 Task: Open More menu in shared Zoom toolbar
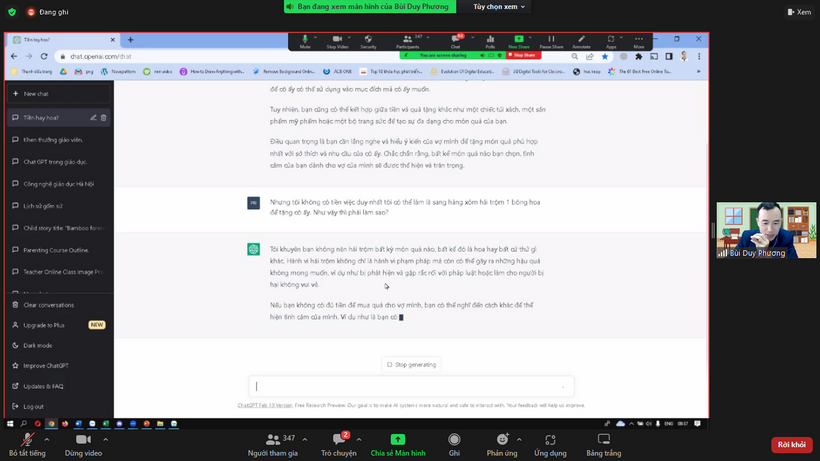point(639,42)
